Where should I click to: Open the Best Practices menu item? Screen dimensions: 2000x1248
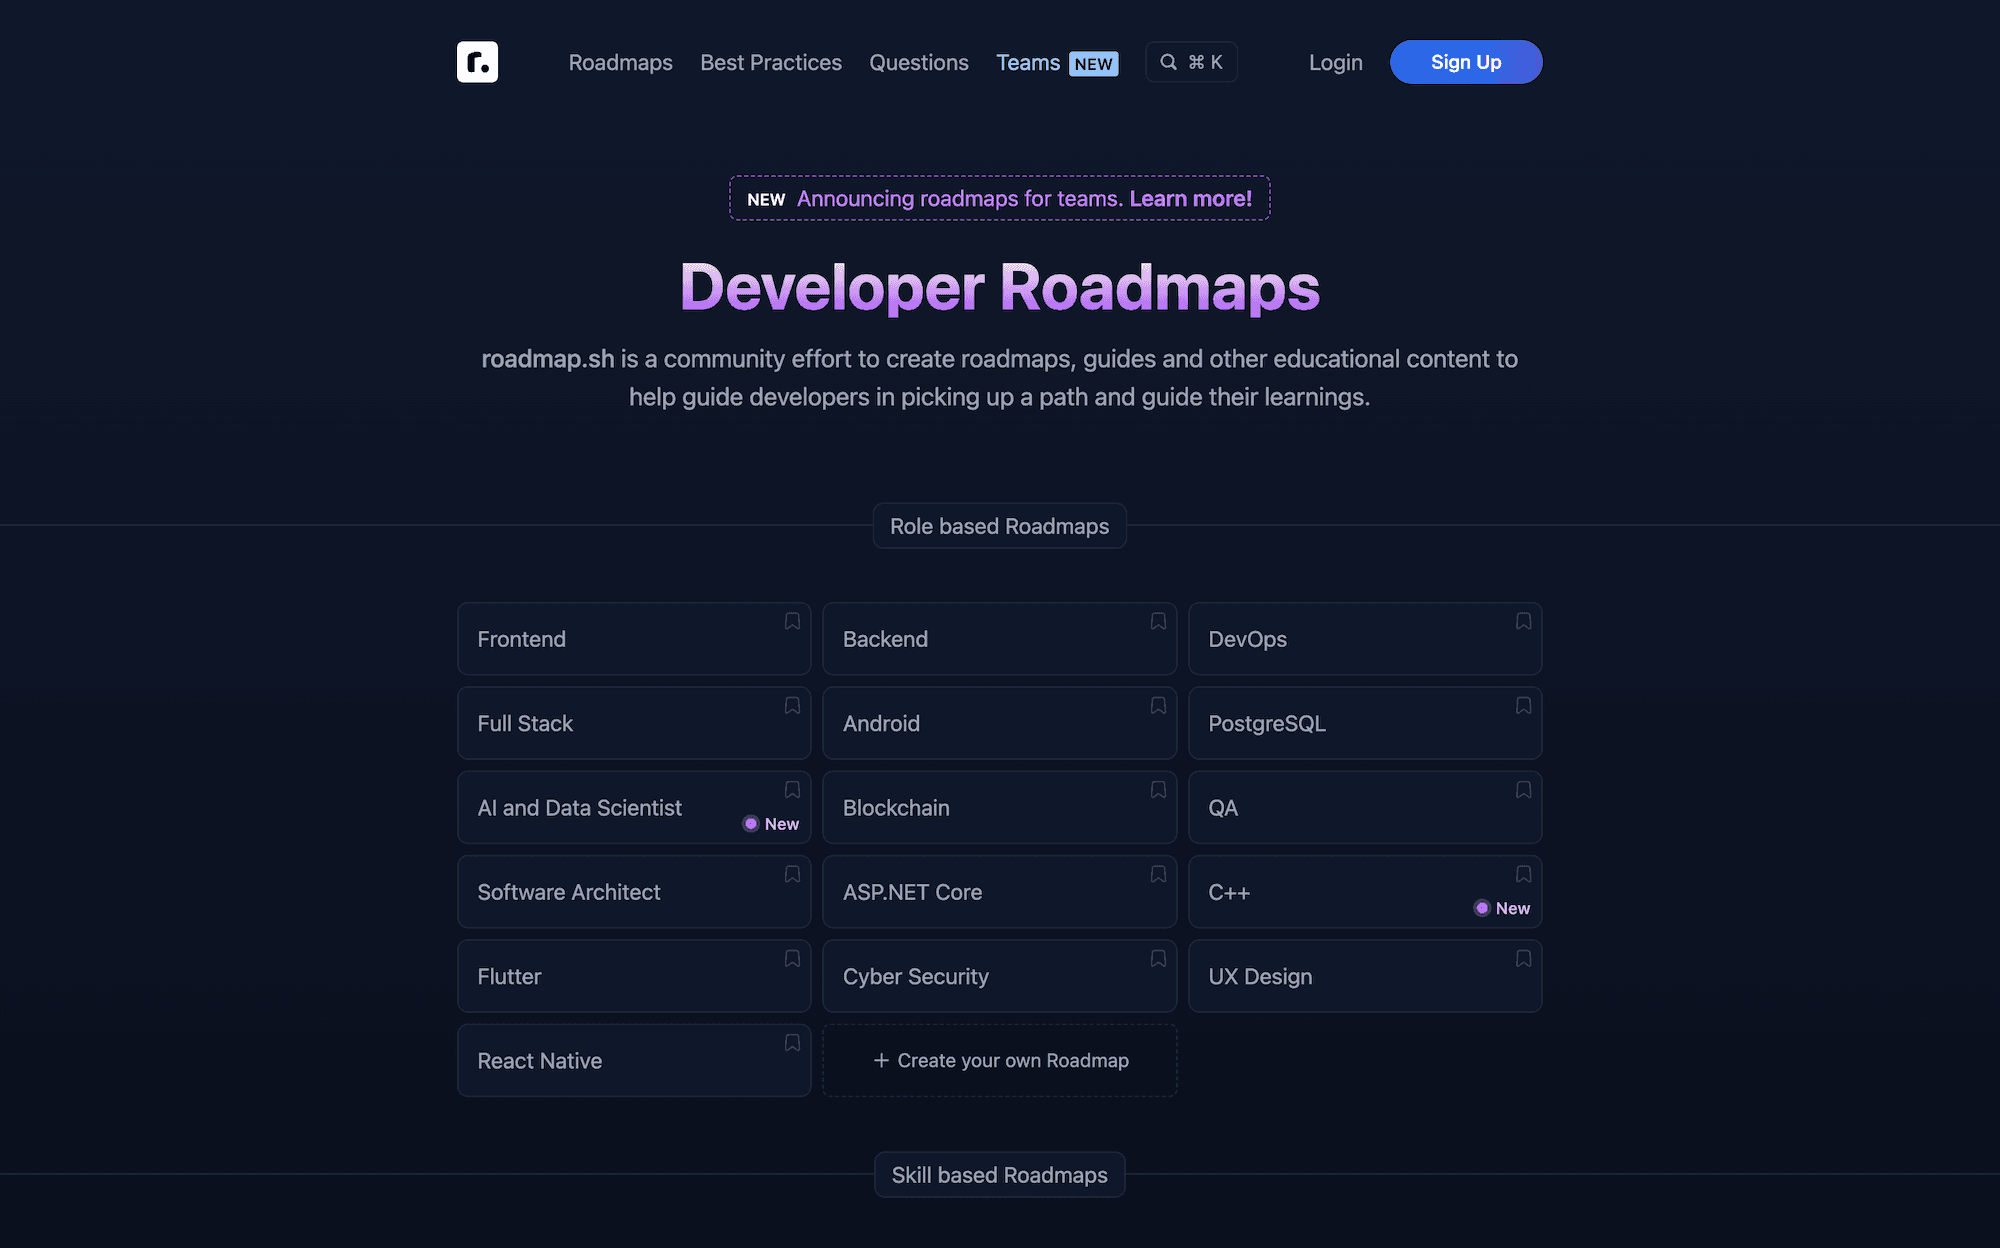coord(771,62)
